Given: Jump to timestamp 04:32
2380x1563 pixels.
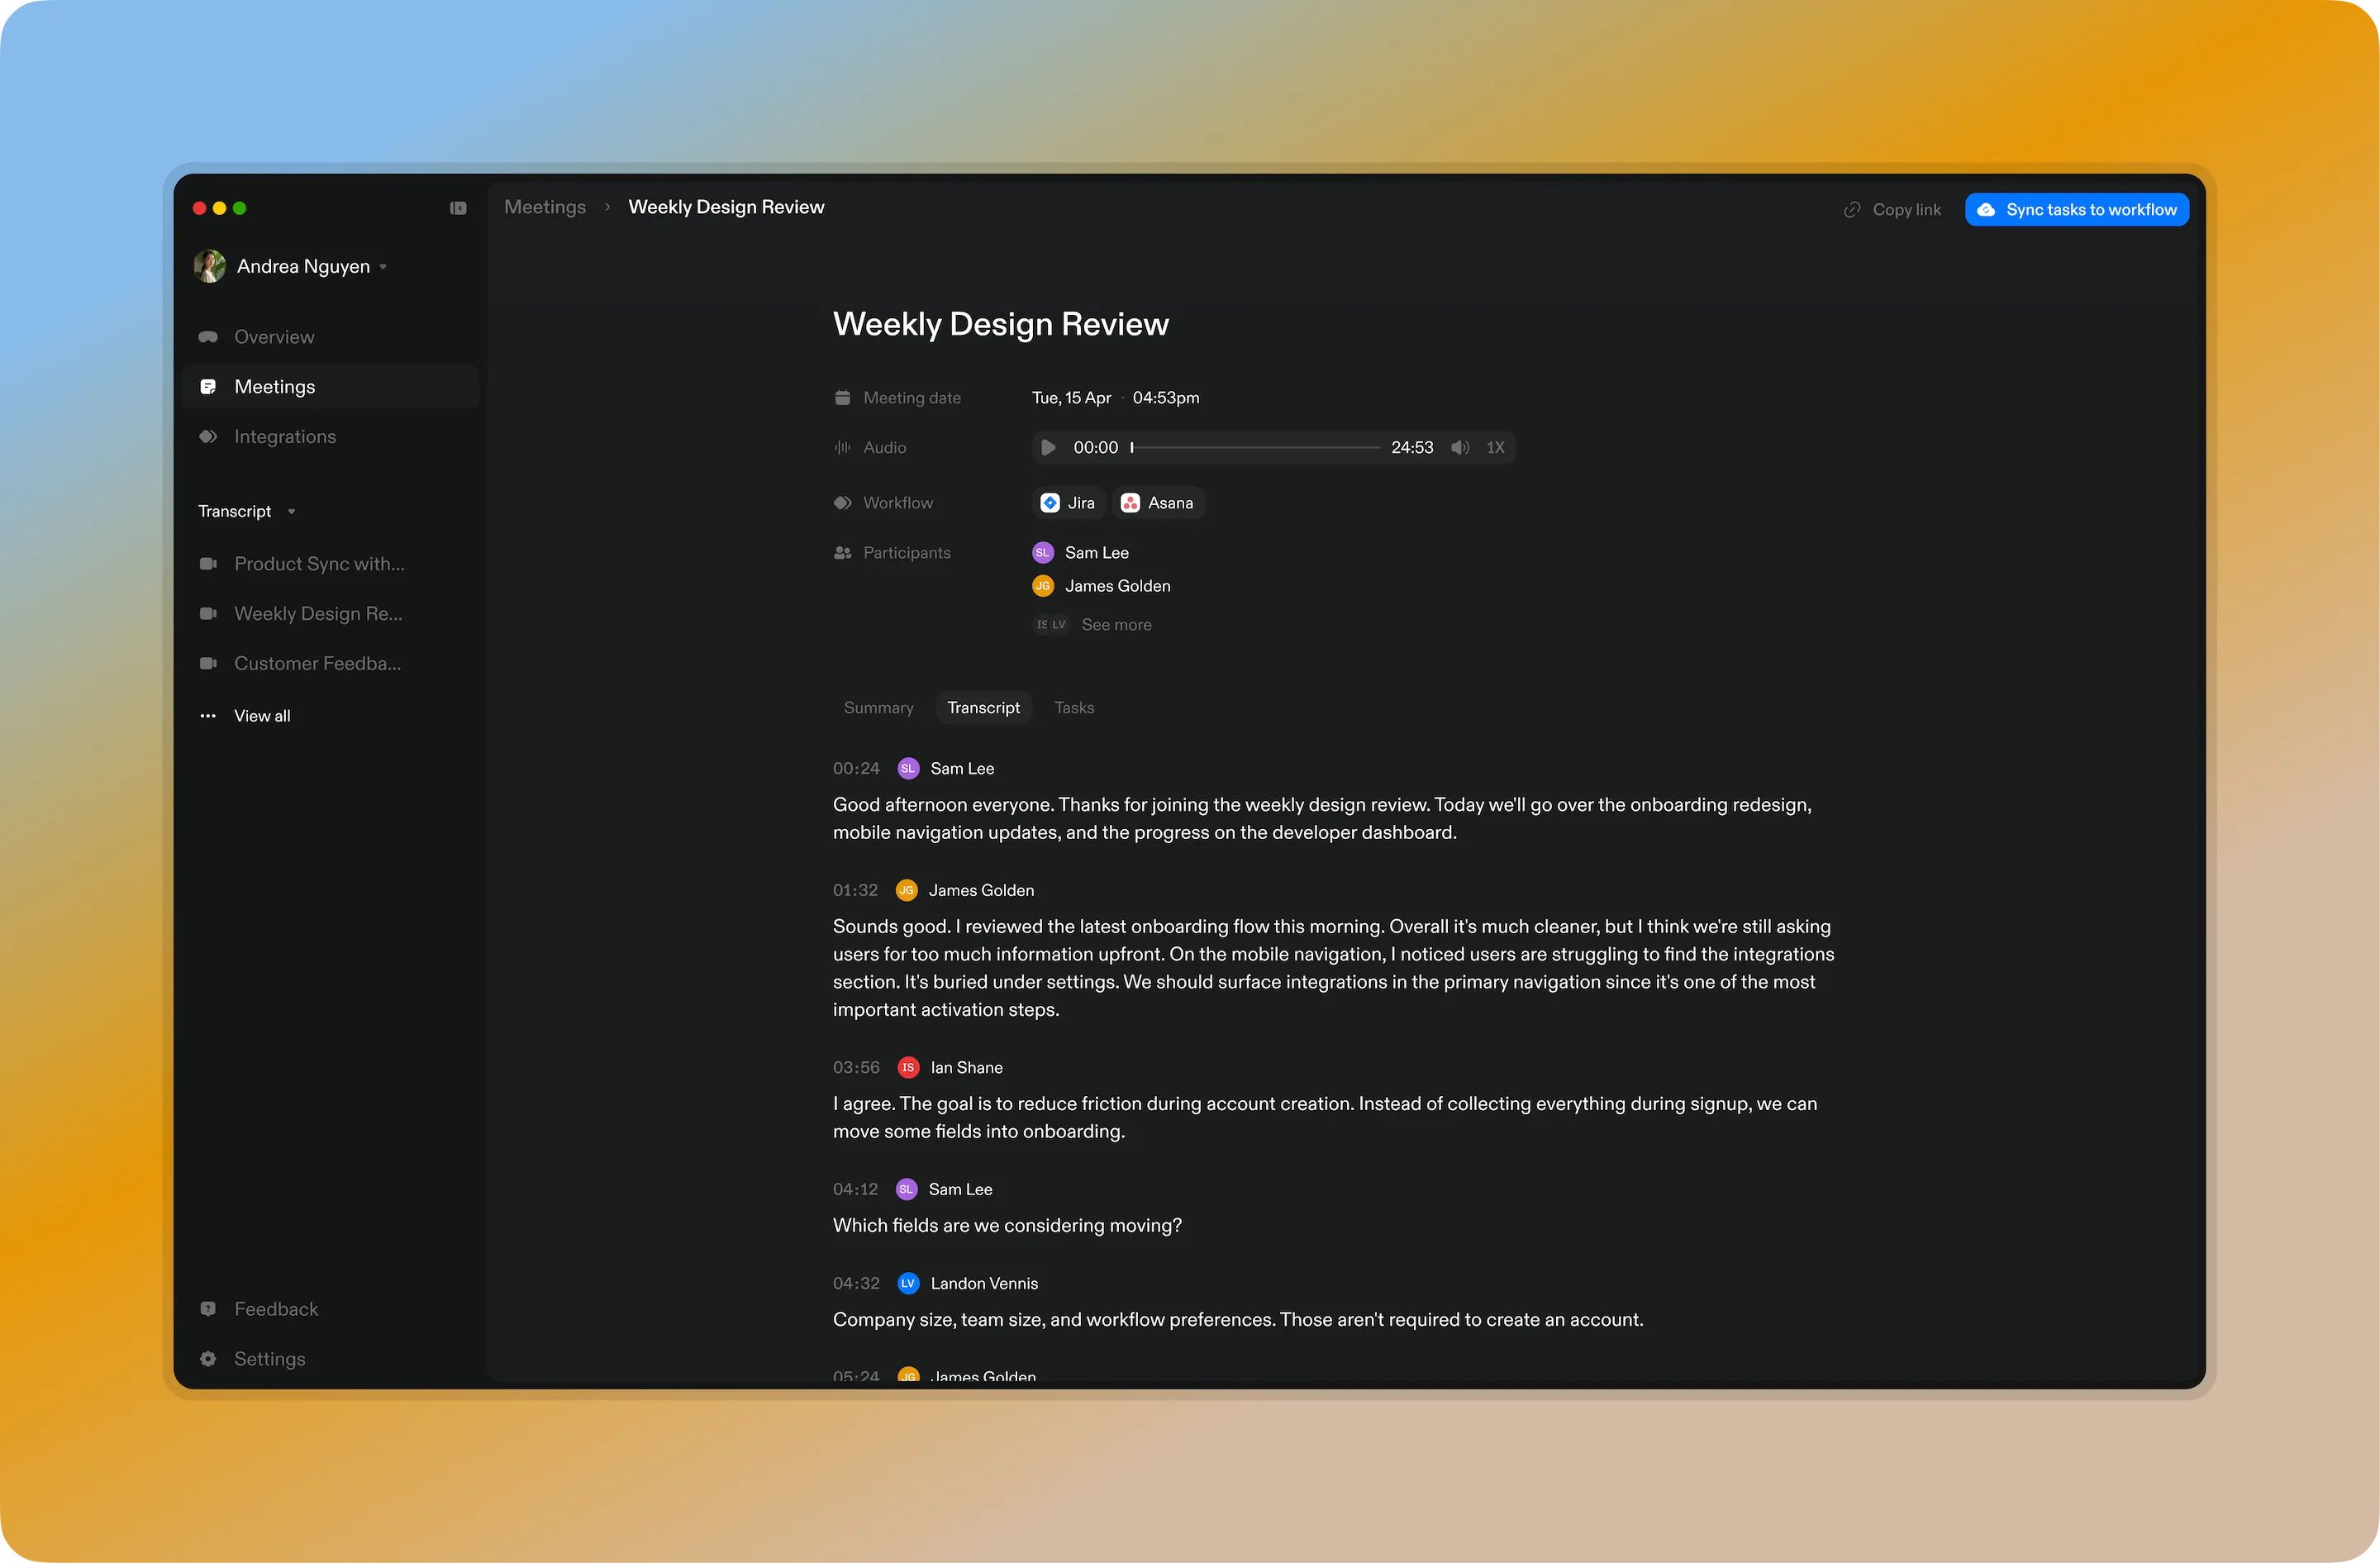Looking at the screenshot, I should pyautogui.click(x=856, y=1284).
